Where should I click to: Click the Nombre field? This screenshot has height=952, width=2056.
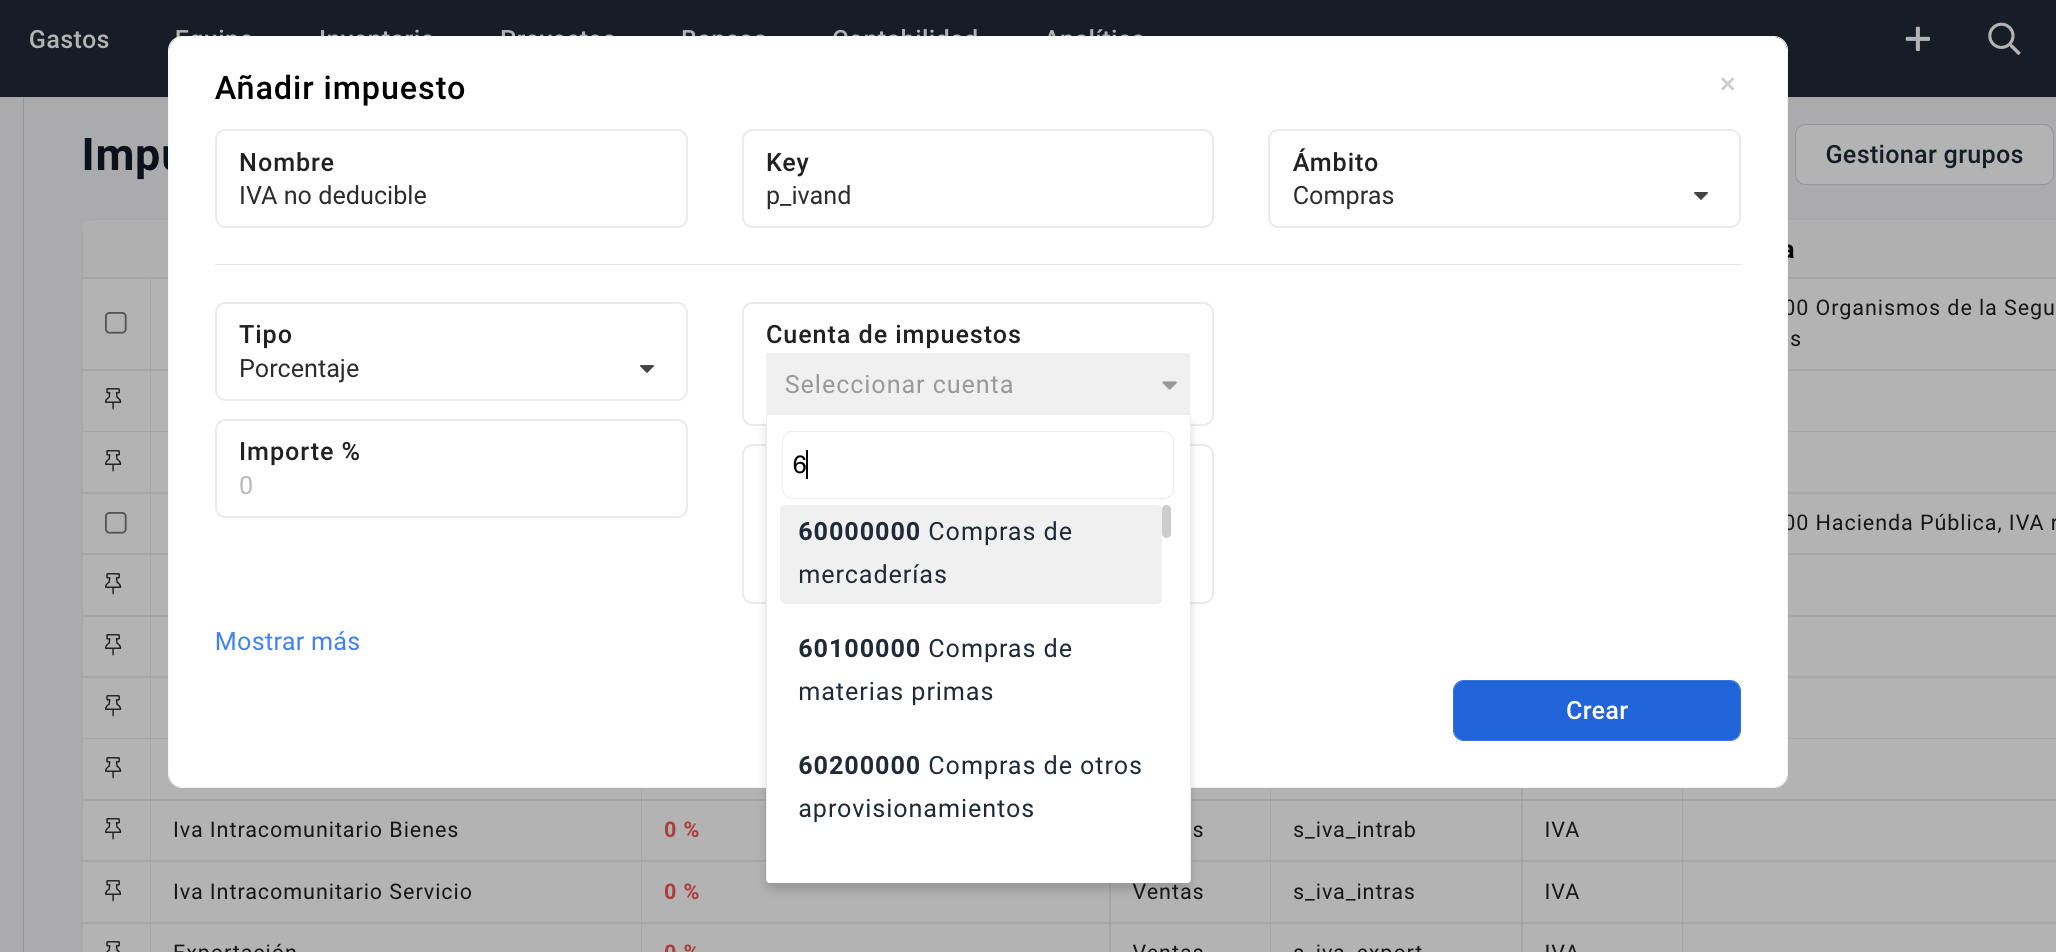pyautogui.click(x=451, y=179)
